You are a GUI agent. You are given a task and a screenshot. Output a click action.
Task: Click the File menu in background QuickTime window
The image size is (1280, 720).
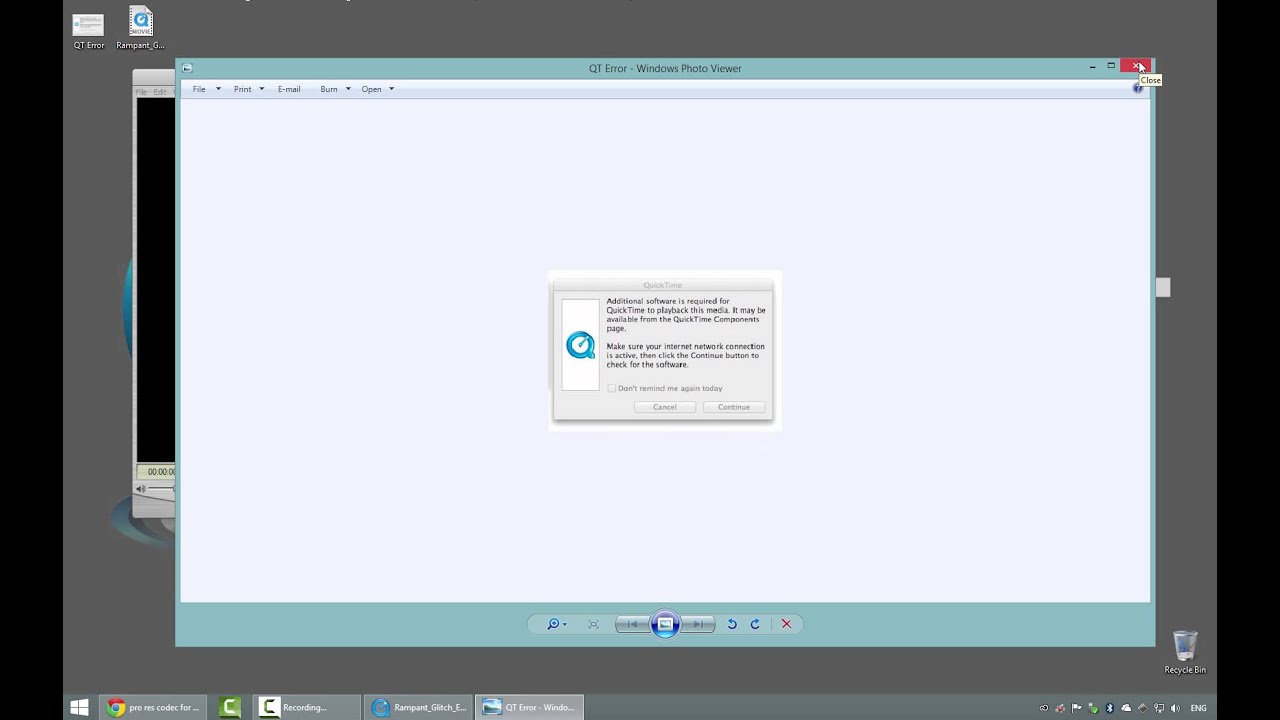pos(141,92)
